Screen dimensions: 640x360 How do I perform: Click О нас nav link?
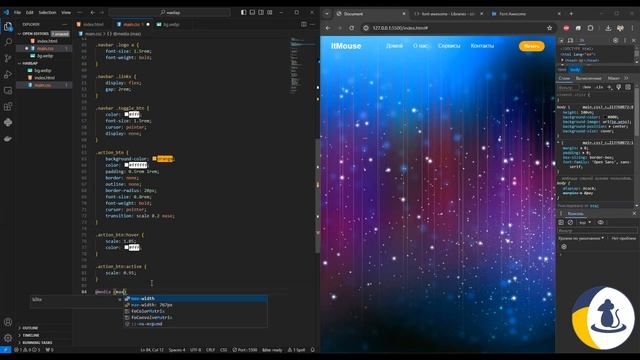[x=420, y=46]
